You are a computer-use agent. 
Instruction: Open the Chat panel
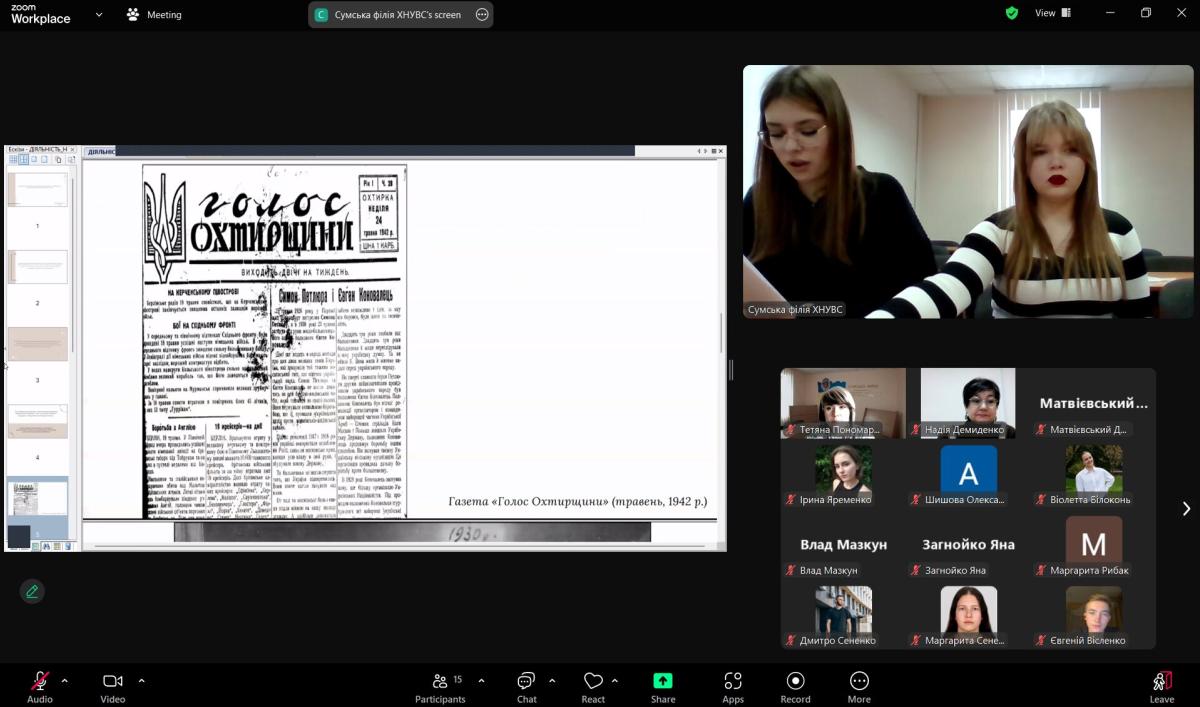pyautogui.click(x=526, y=685)
